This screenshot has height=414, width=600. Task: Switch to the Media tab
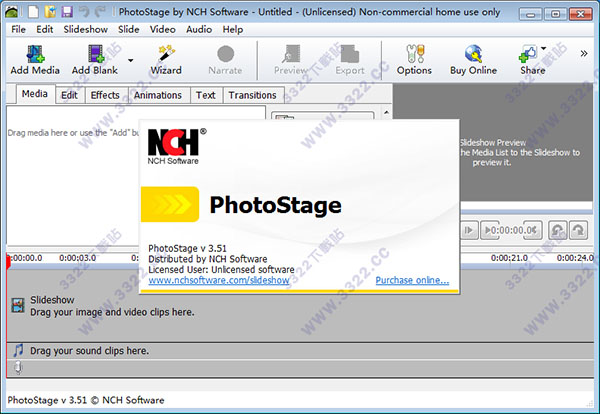35,94
